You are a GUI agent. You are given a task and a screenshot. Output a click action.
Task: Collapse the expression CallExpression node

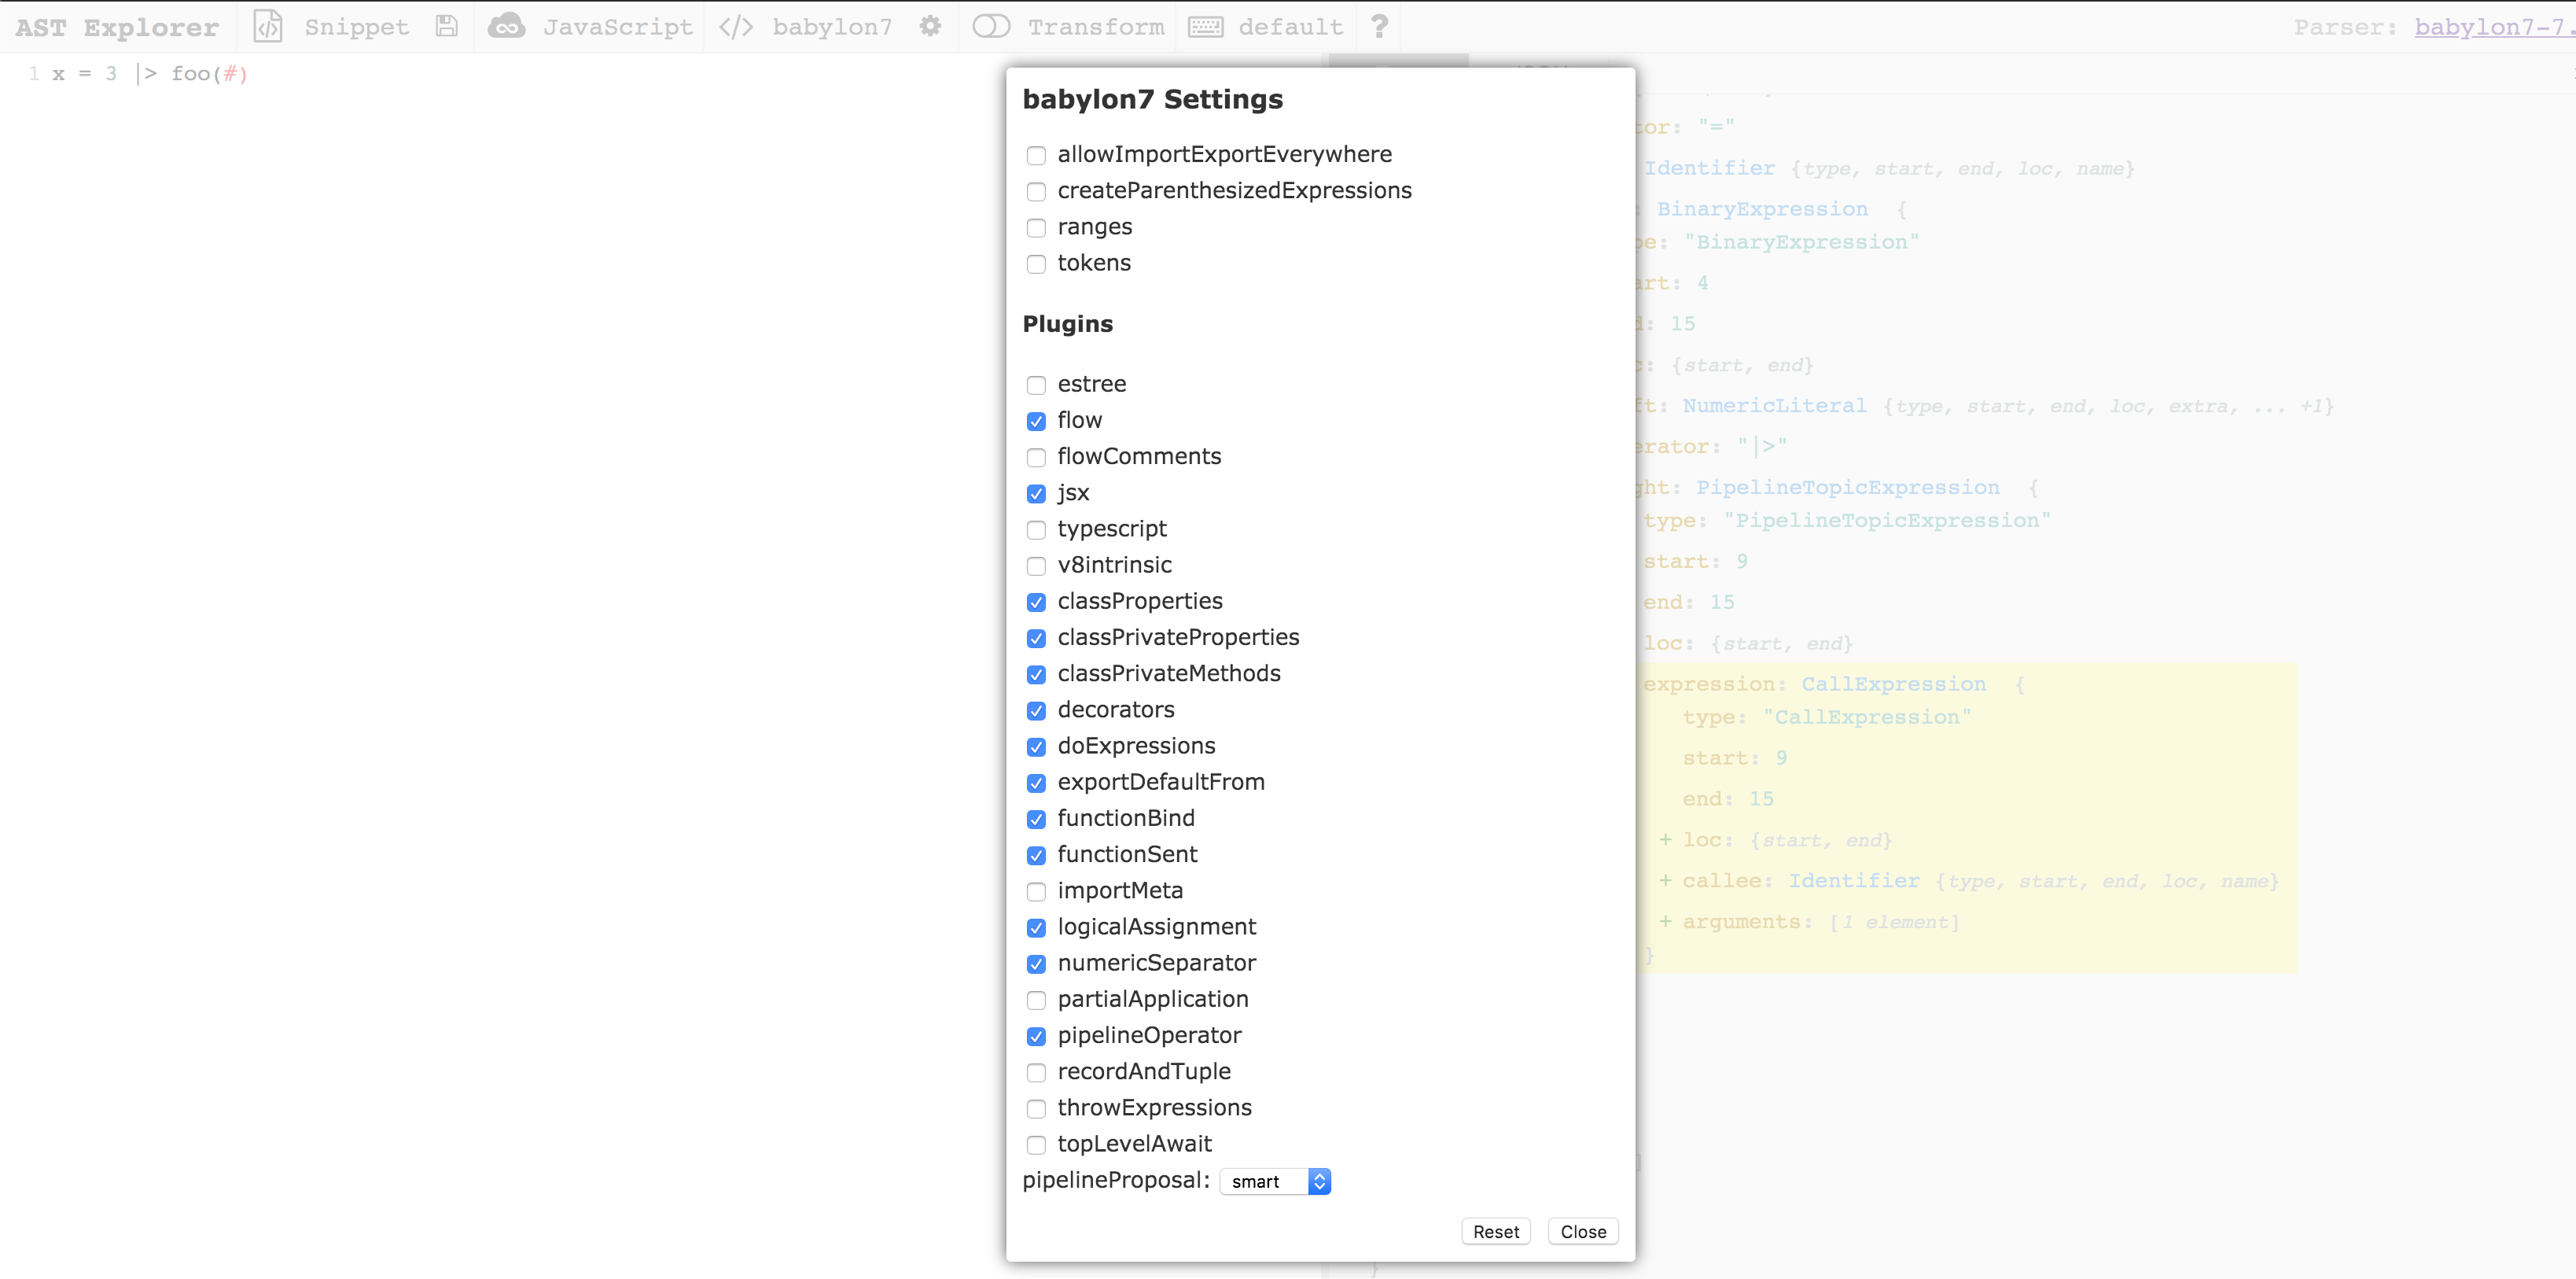tap(1893, 684)
